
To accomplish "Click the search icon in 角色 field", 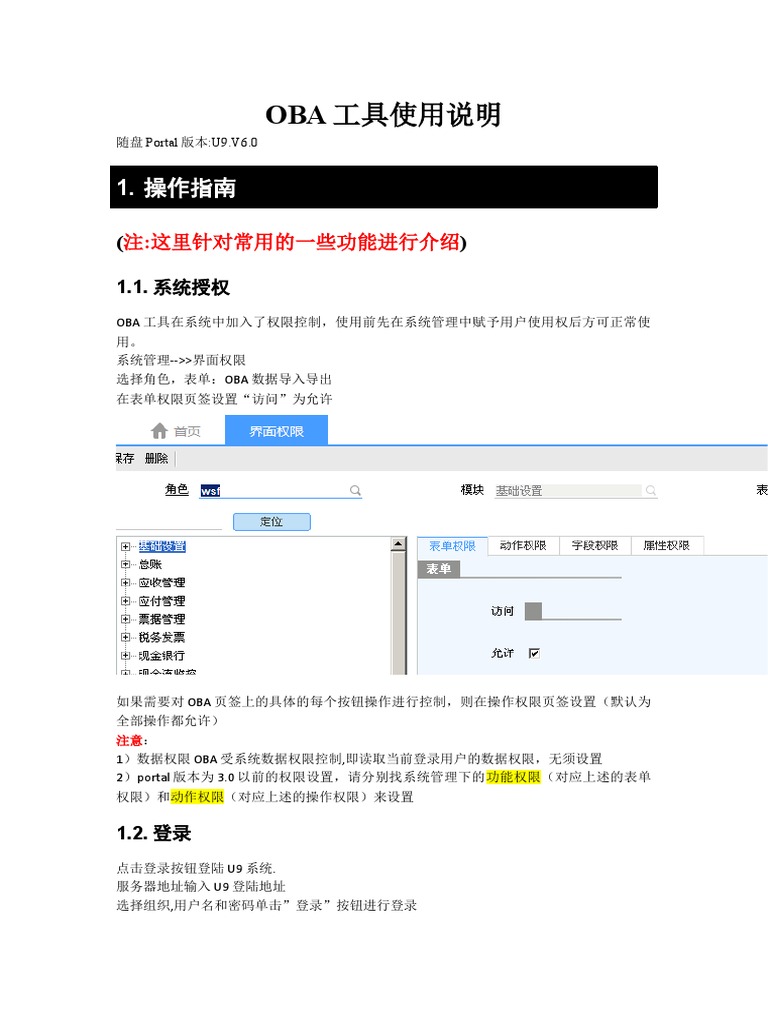I will point(355,490).
